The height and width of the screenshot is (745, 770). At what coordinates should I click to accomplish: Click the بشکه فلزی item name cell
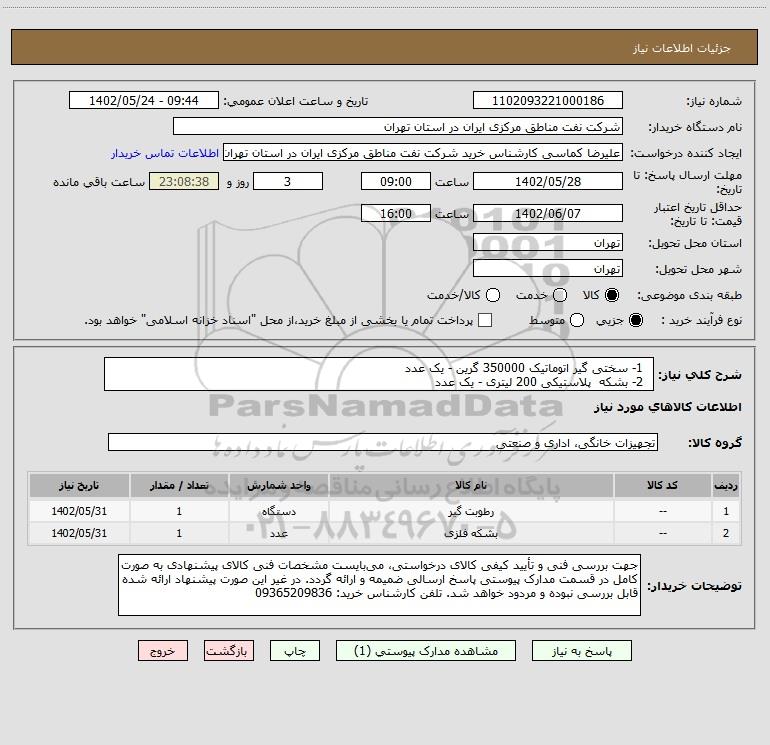click(470, 533)
